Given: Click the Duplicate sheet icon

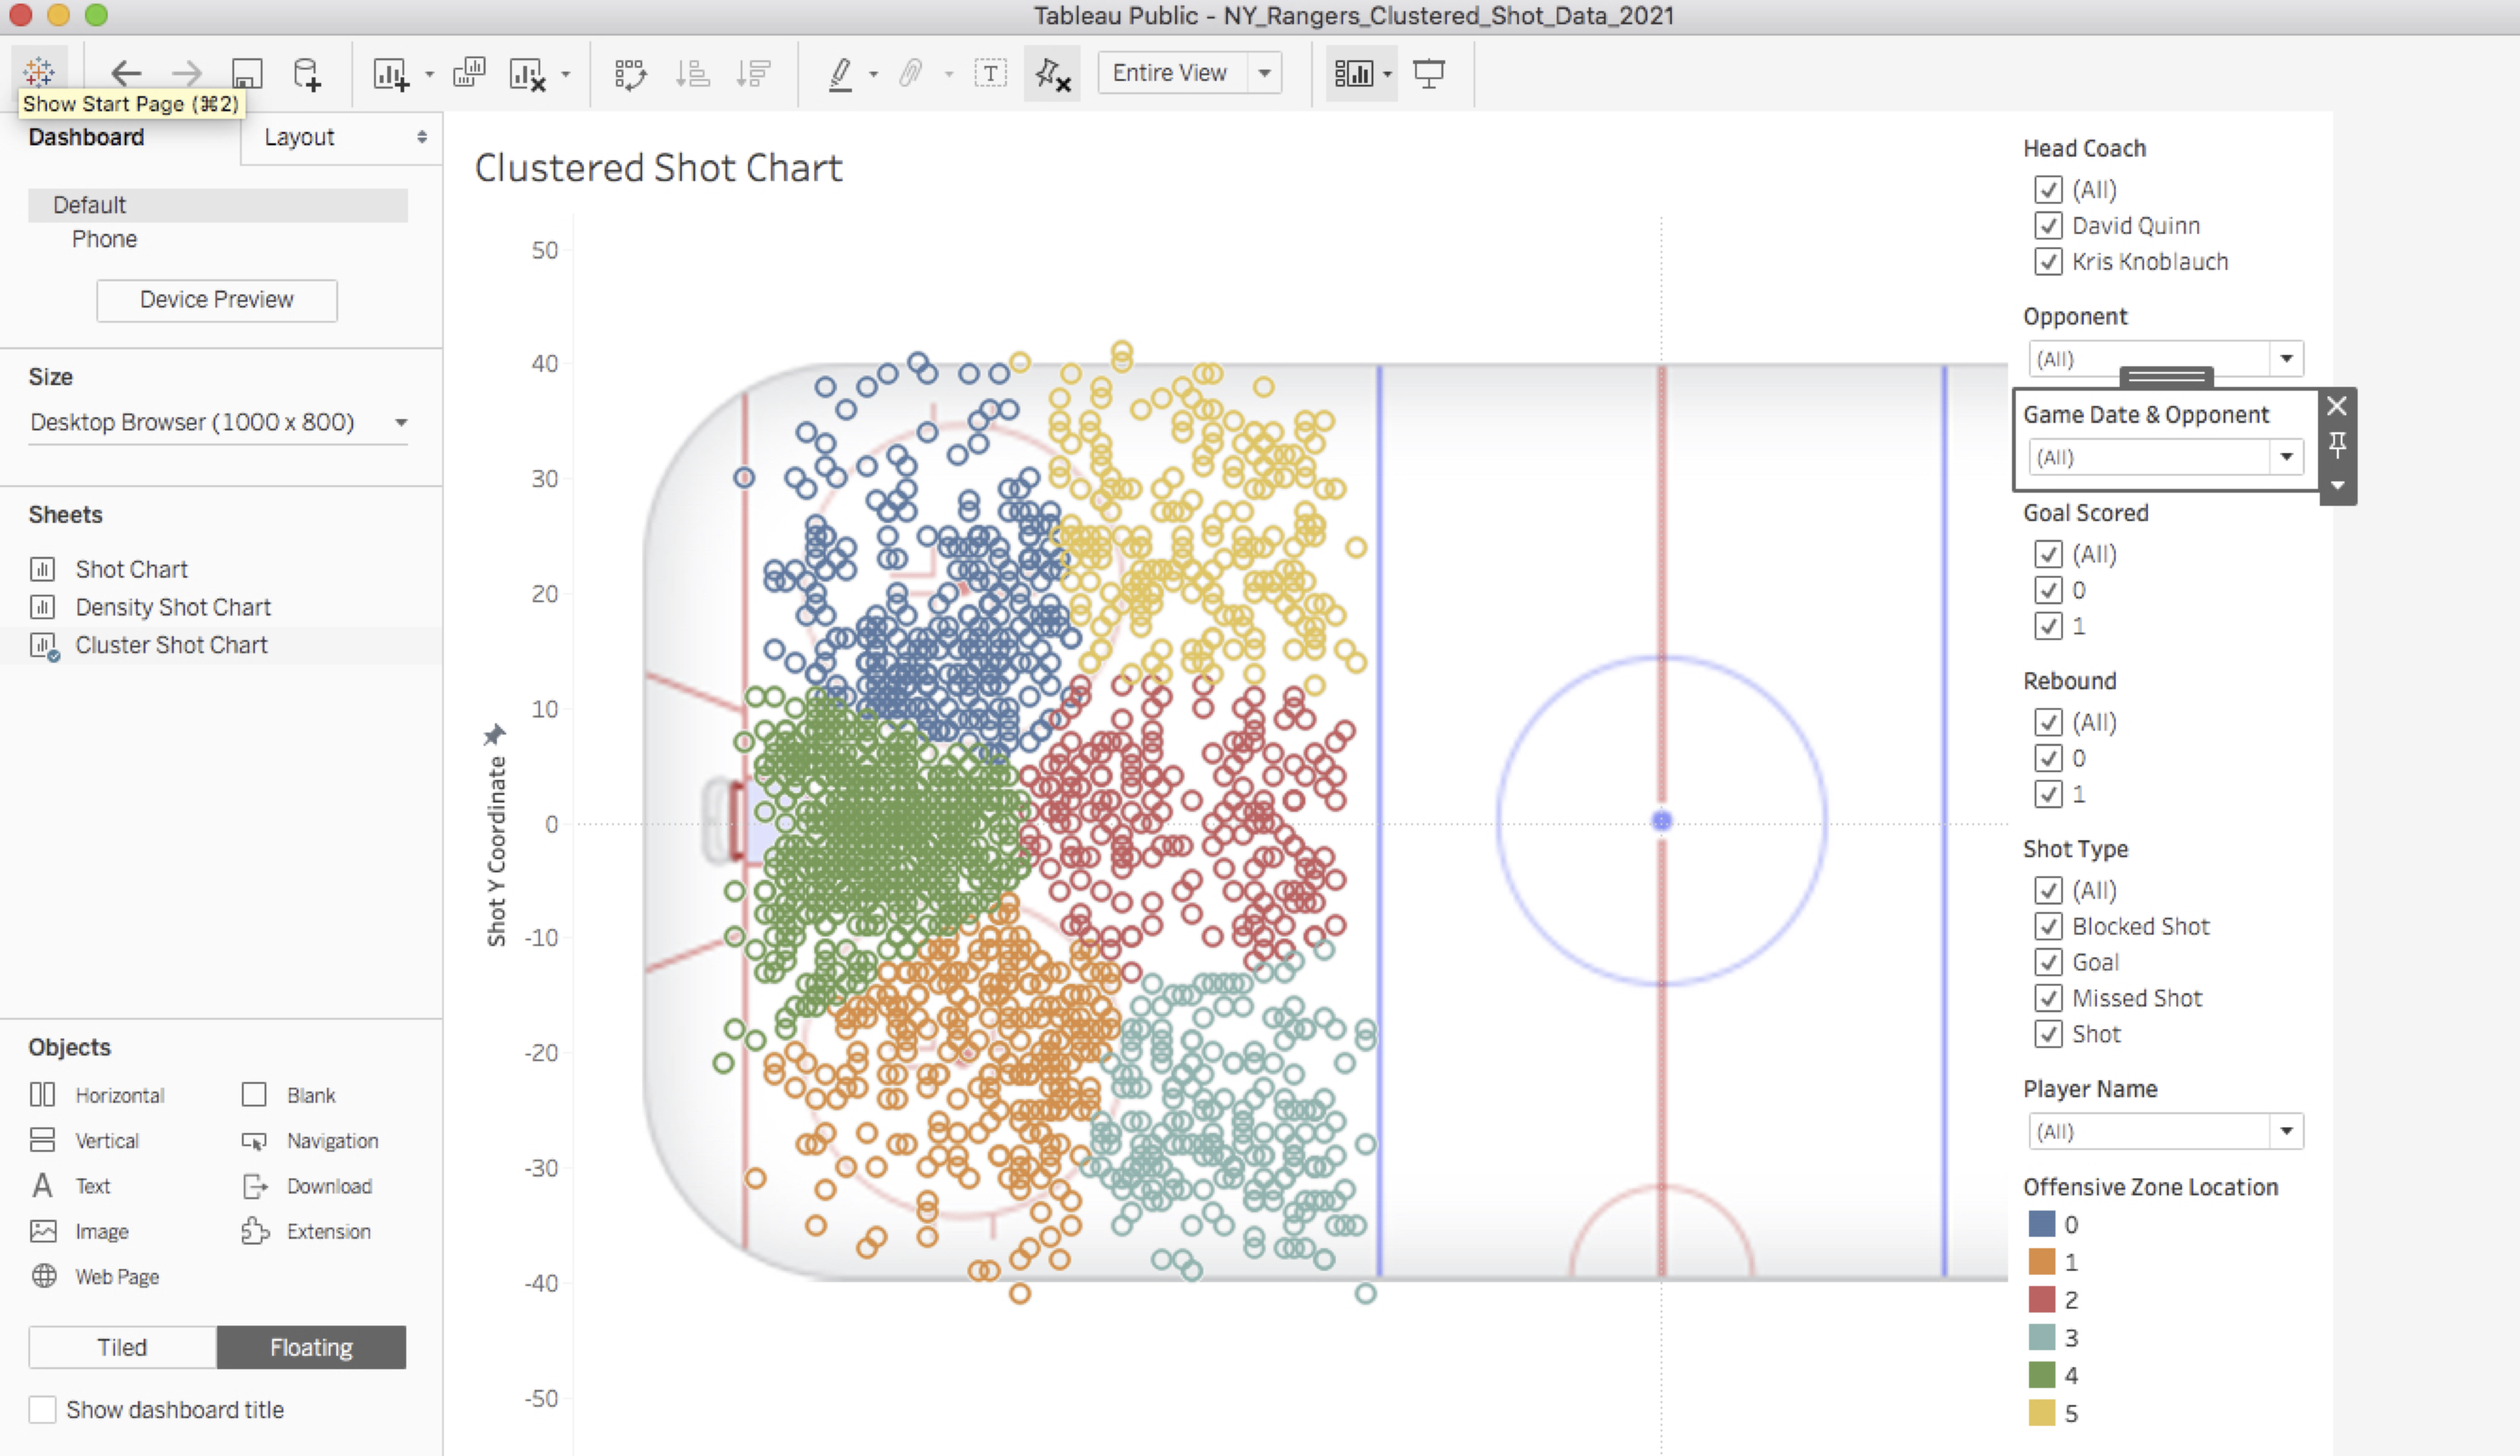Looking at the screenshot, I should tap(469, 73).
